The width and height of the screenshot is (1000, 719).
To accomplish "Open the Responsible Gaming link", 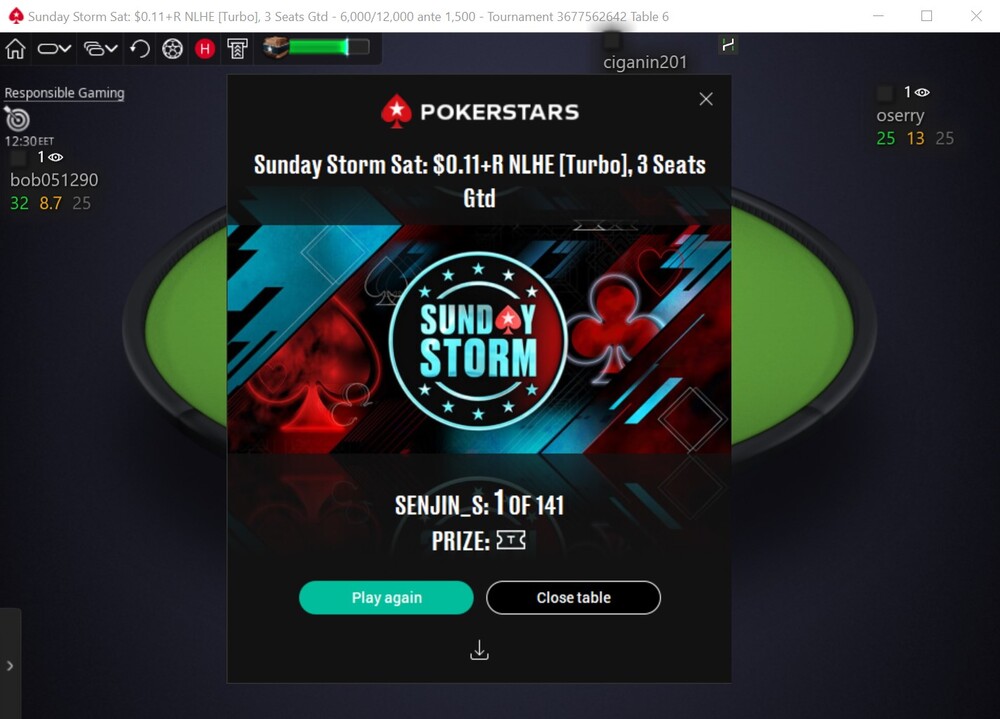I will [x=64, y=93].
